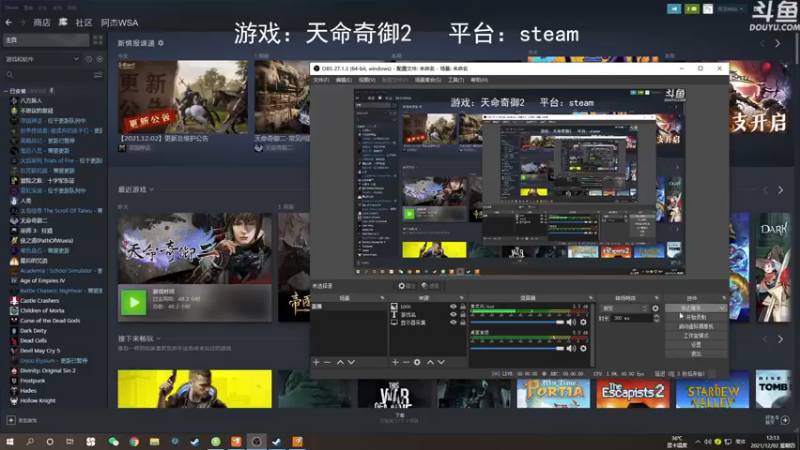Open advanced filter sliders icon in Steam sidebar
800x450 pixels.
(98, 75)
